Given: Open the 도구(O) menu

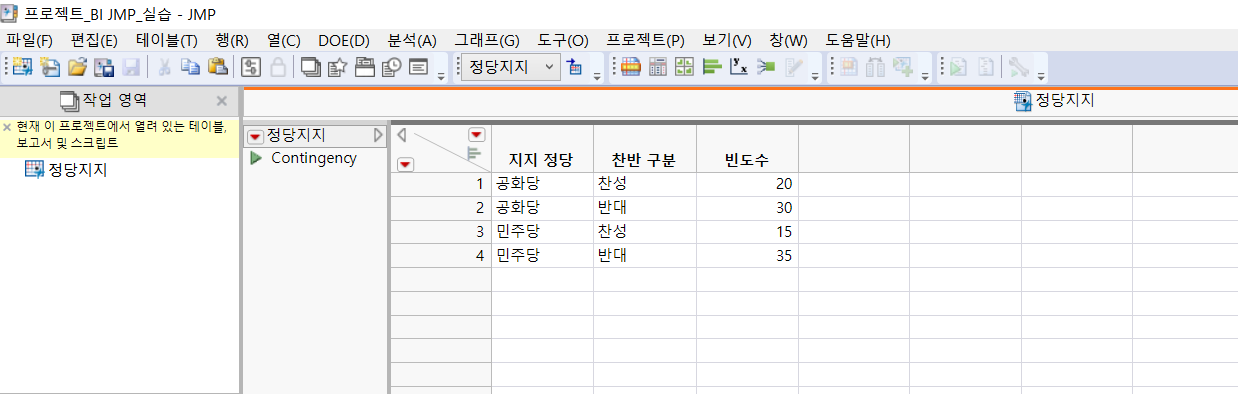Looking at the screenshot, I should (563, 41).
